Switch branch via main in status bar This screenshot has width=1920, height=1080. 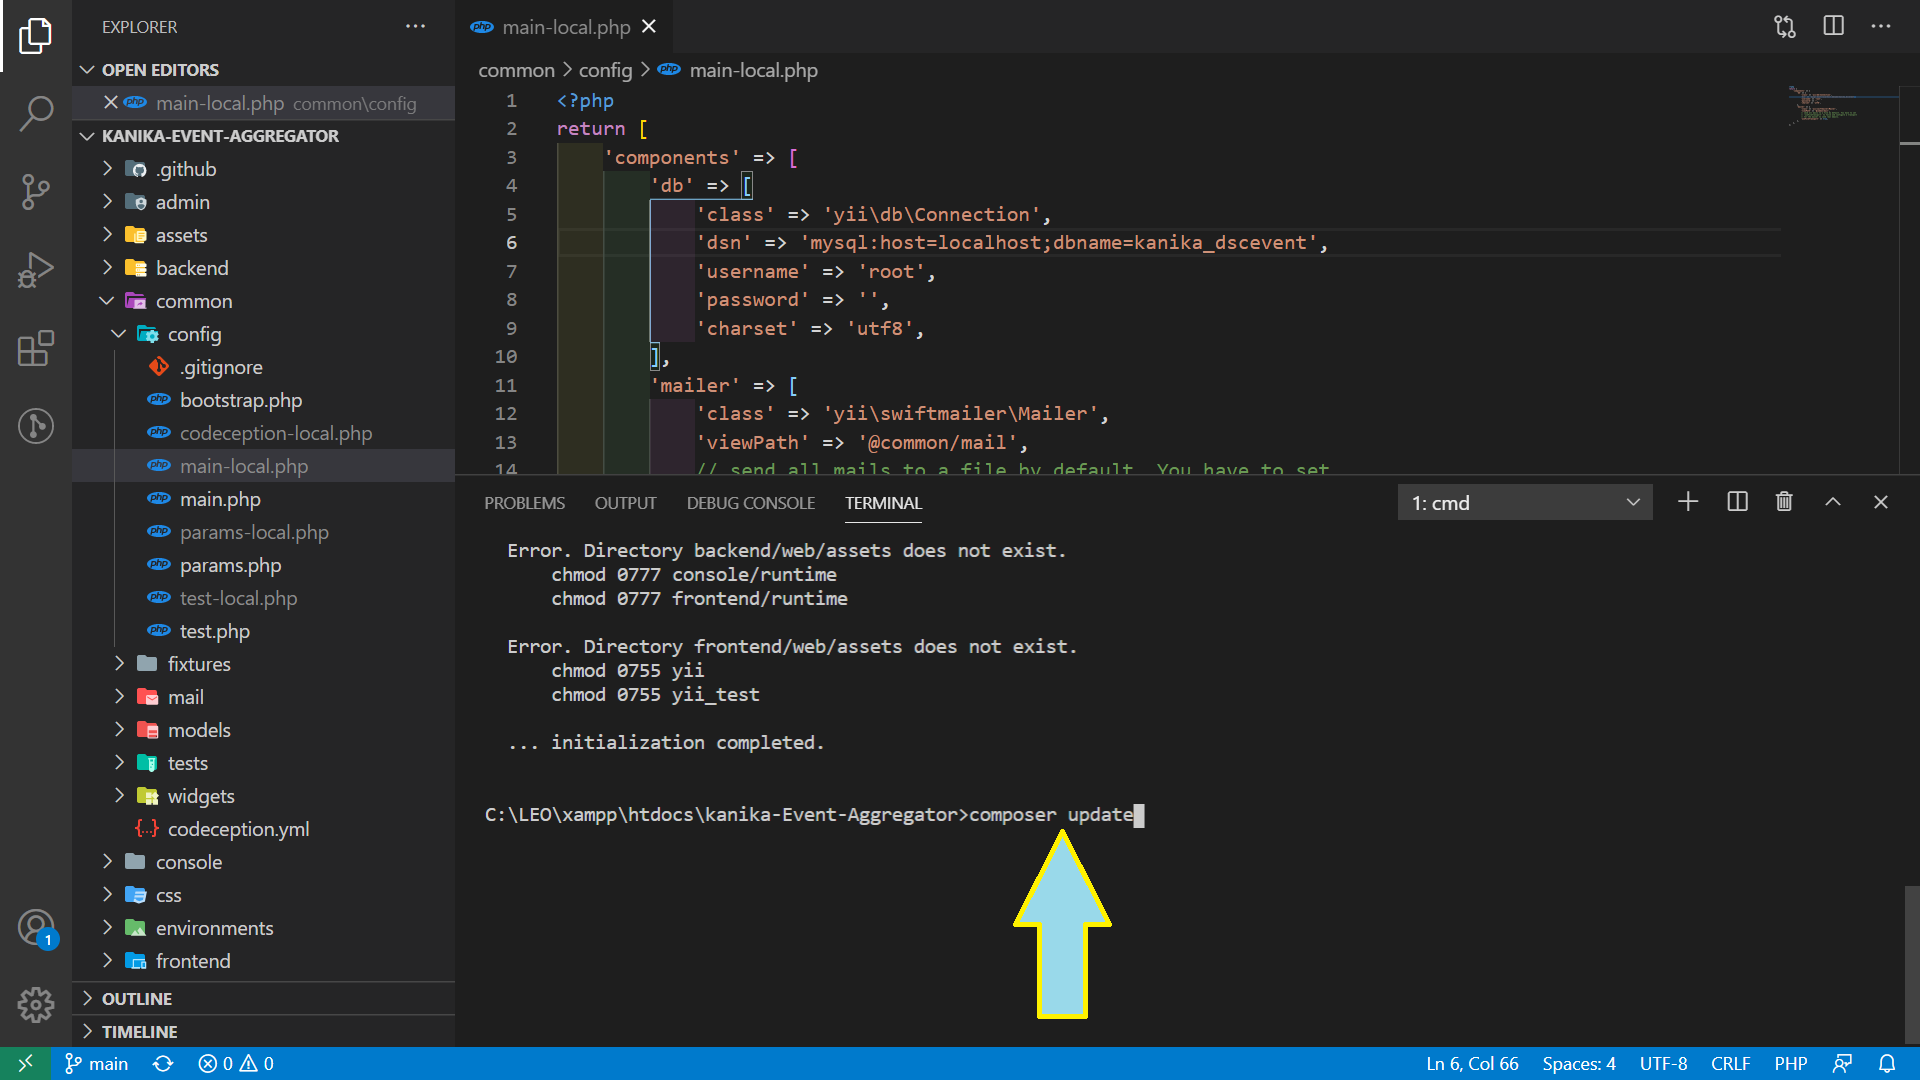coord(97,1064)
